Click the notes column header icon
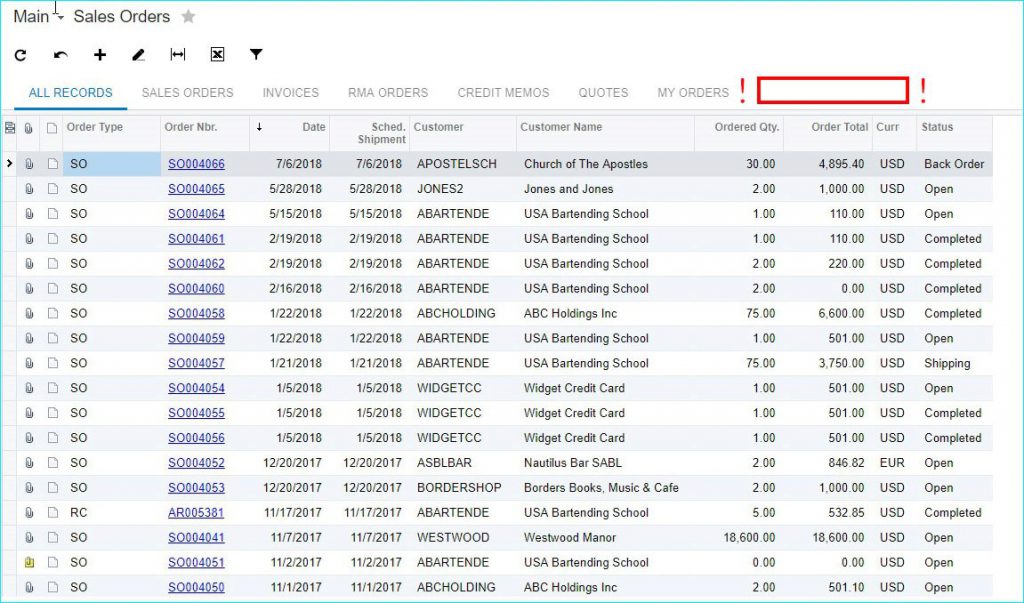Image resolution: width=1024 pixels, height=603 pixels. click(52, 128)
